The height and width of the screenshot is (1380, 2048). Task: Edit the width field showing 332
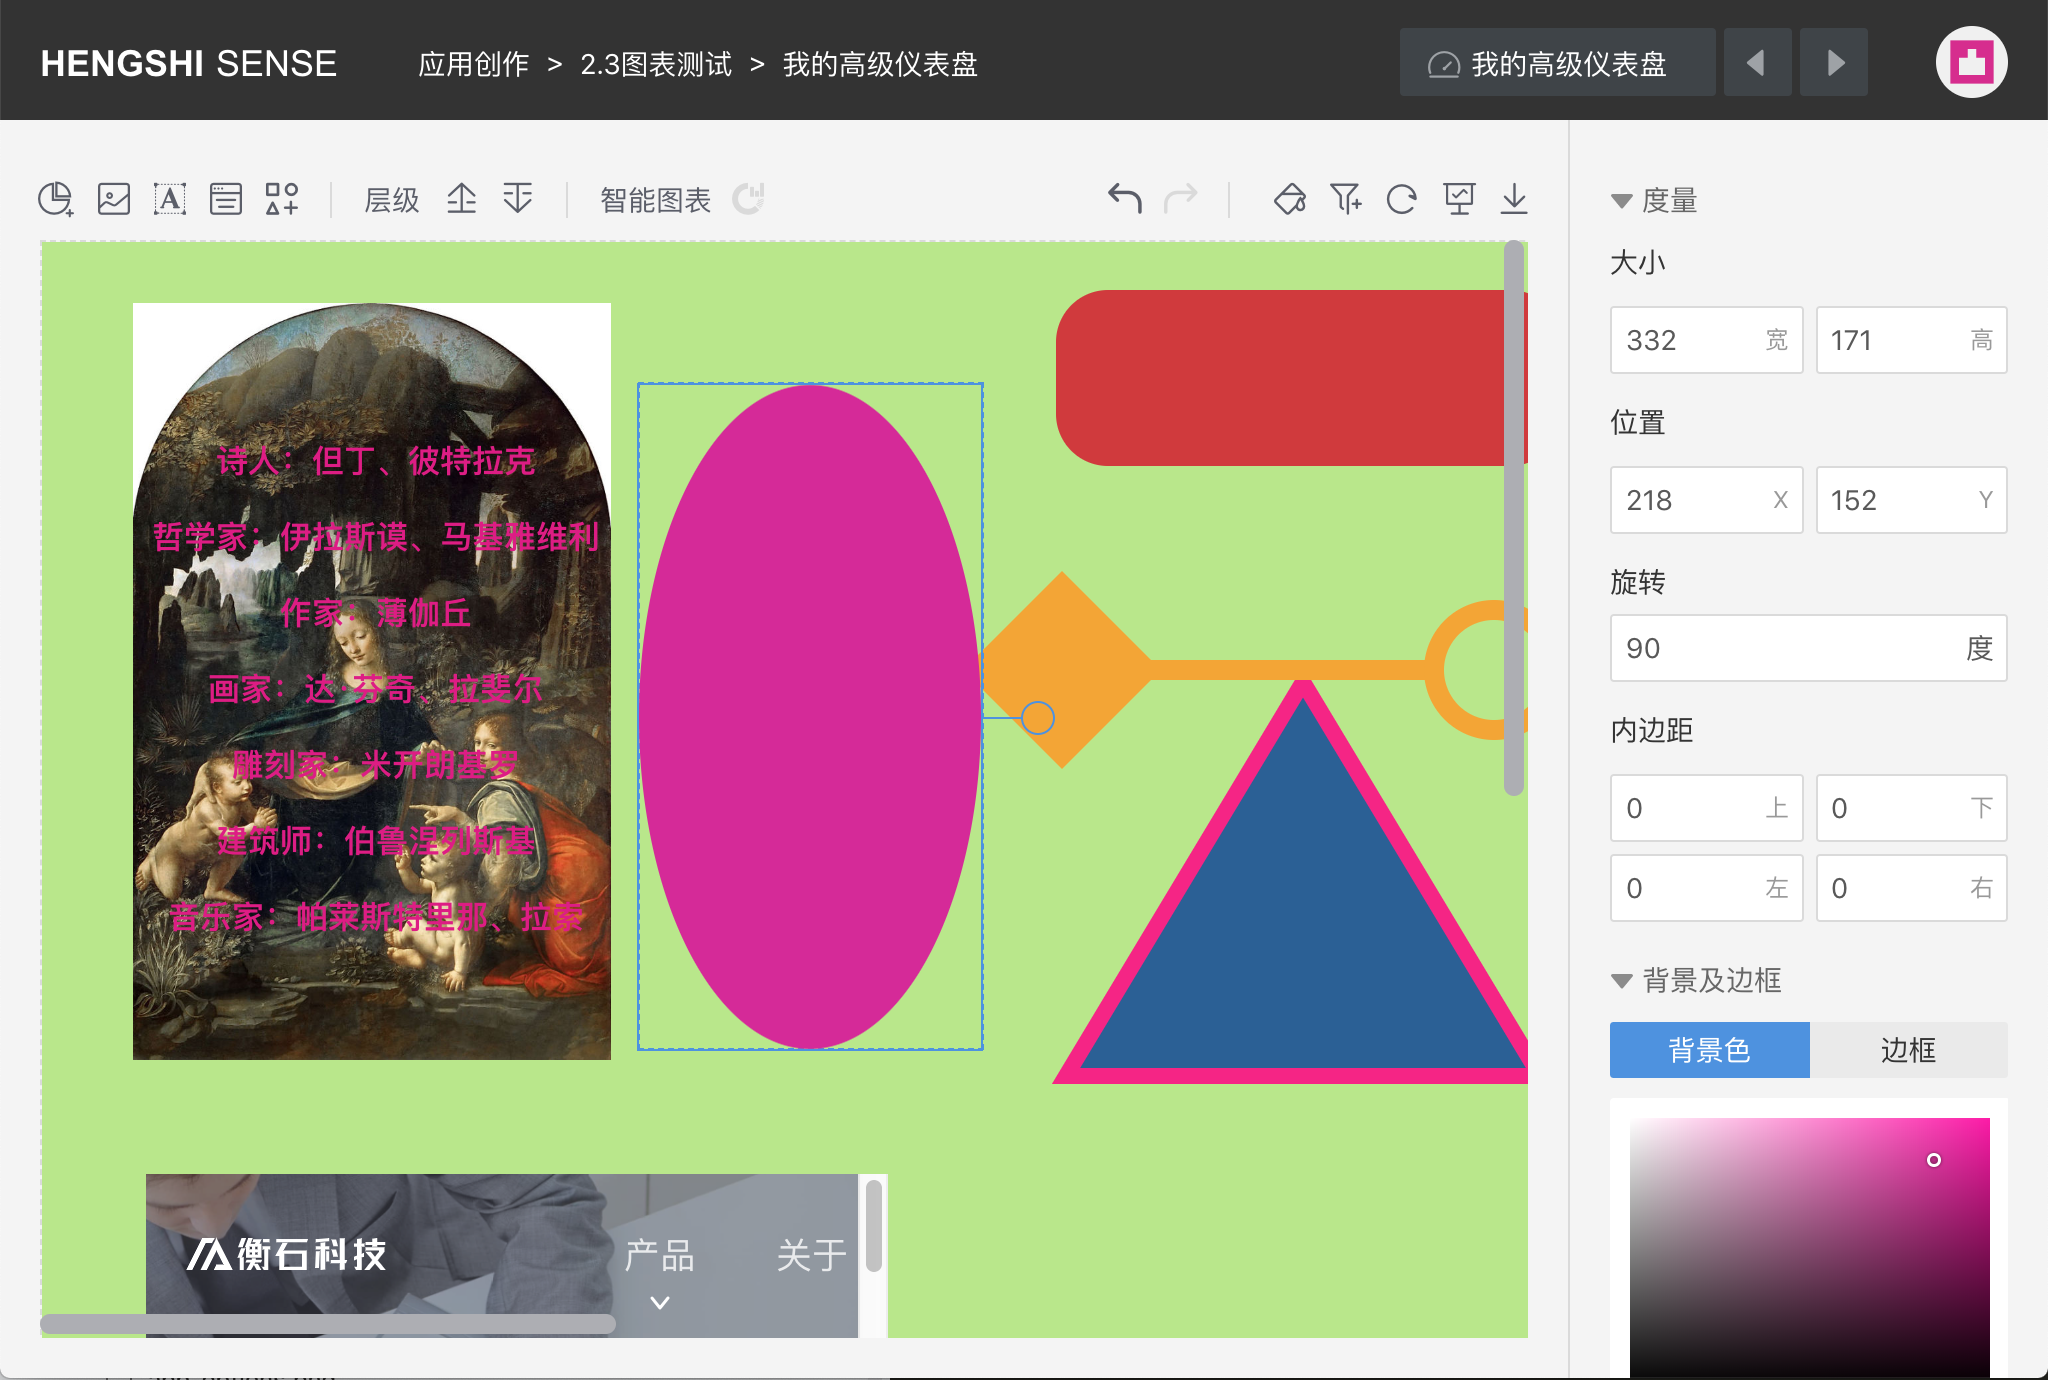pyautogui.click(x=1706, y=340)
